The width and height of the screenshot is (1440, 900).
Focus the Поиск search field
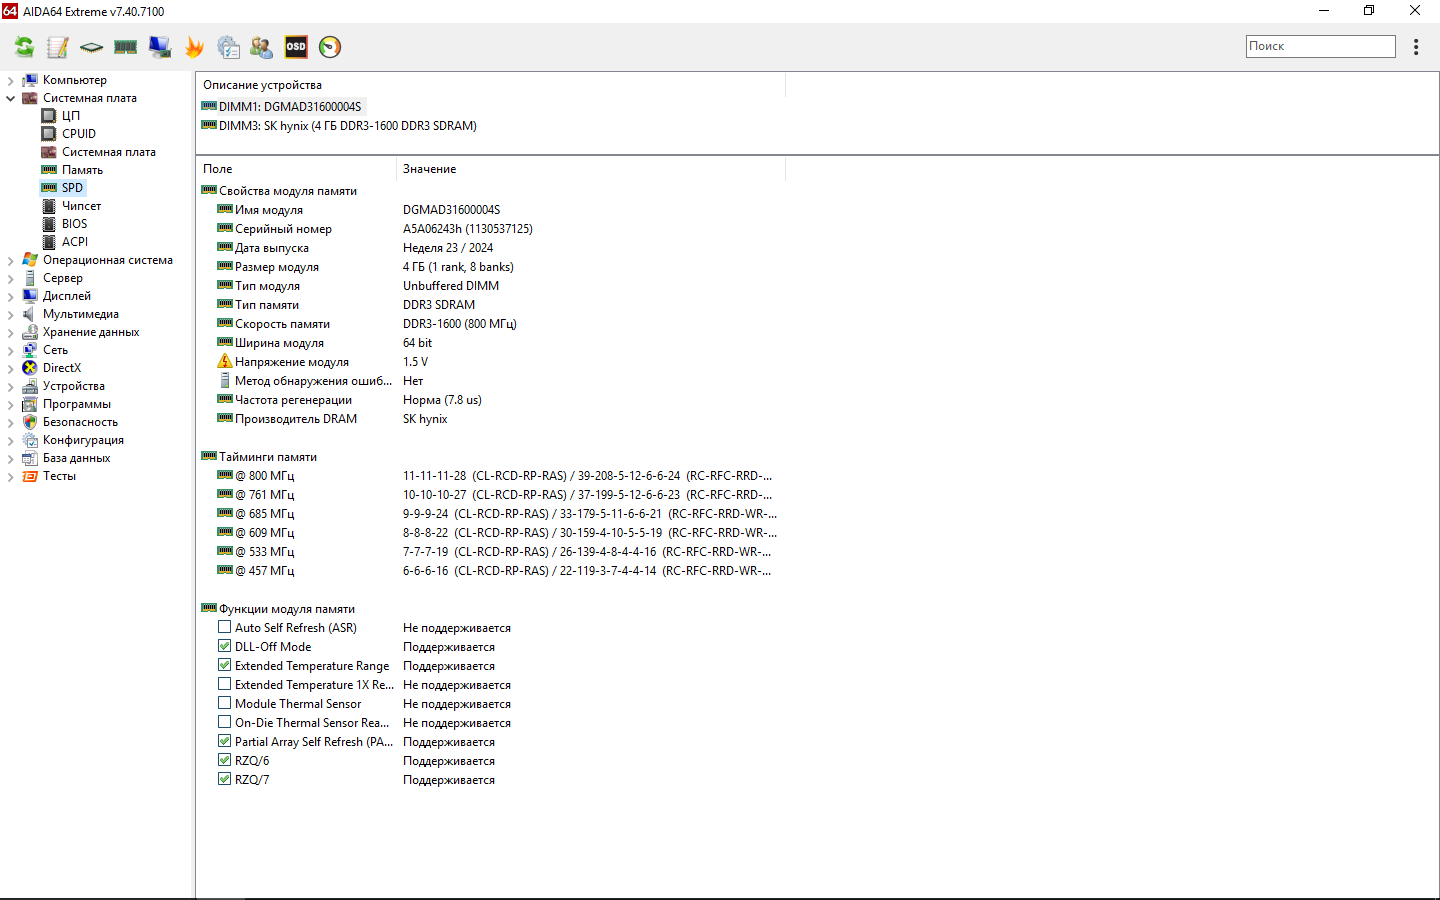click(x=1320, y=46)
